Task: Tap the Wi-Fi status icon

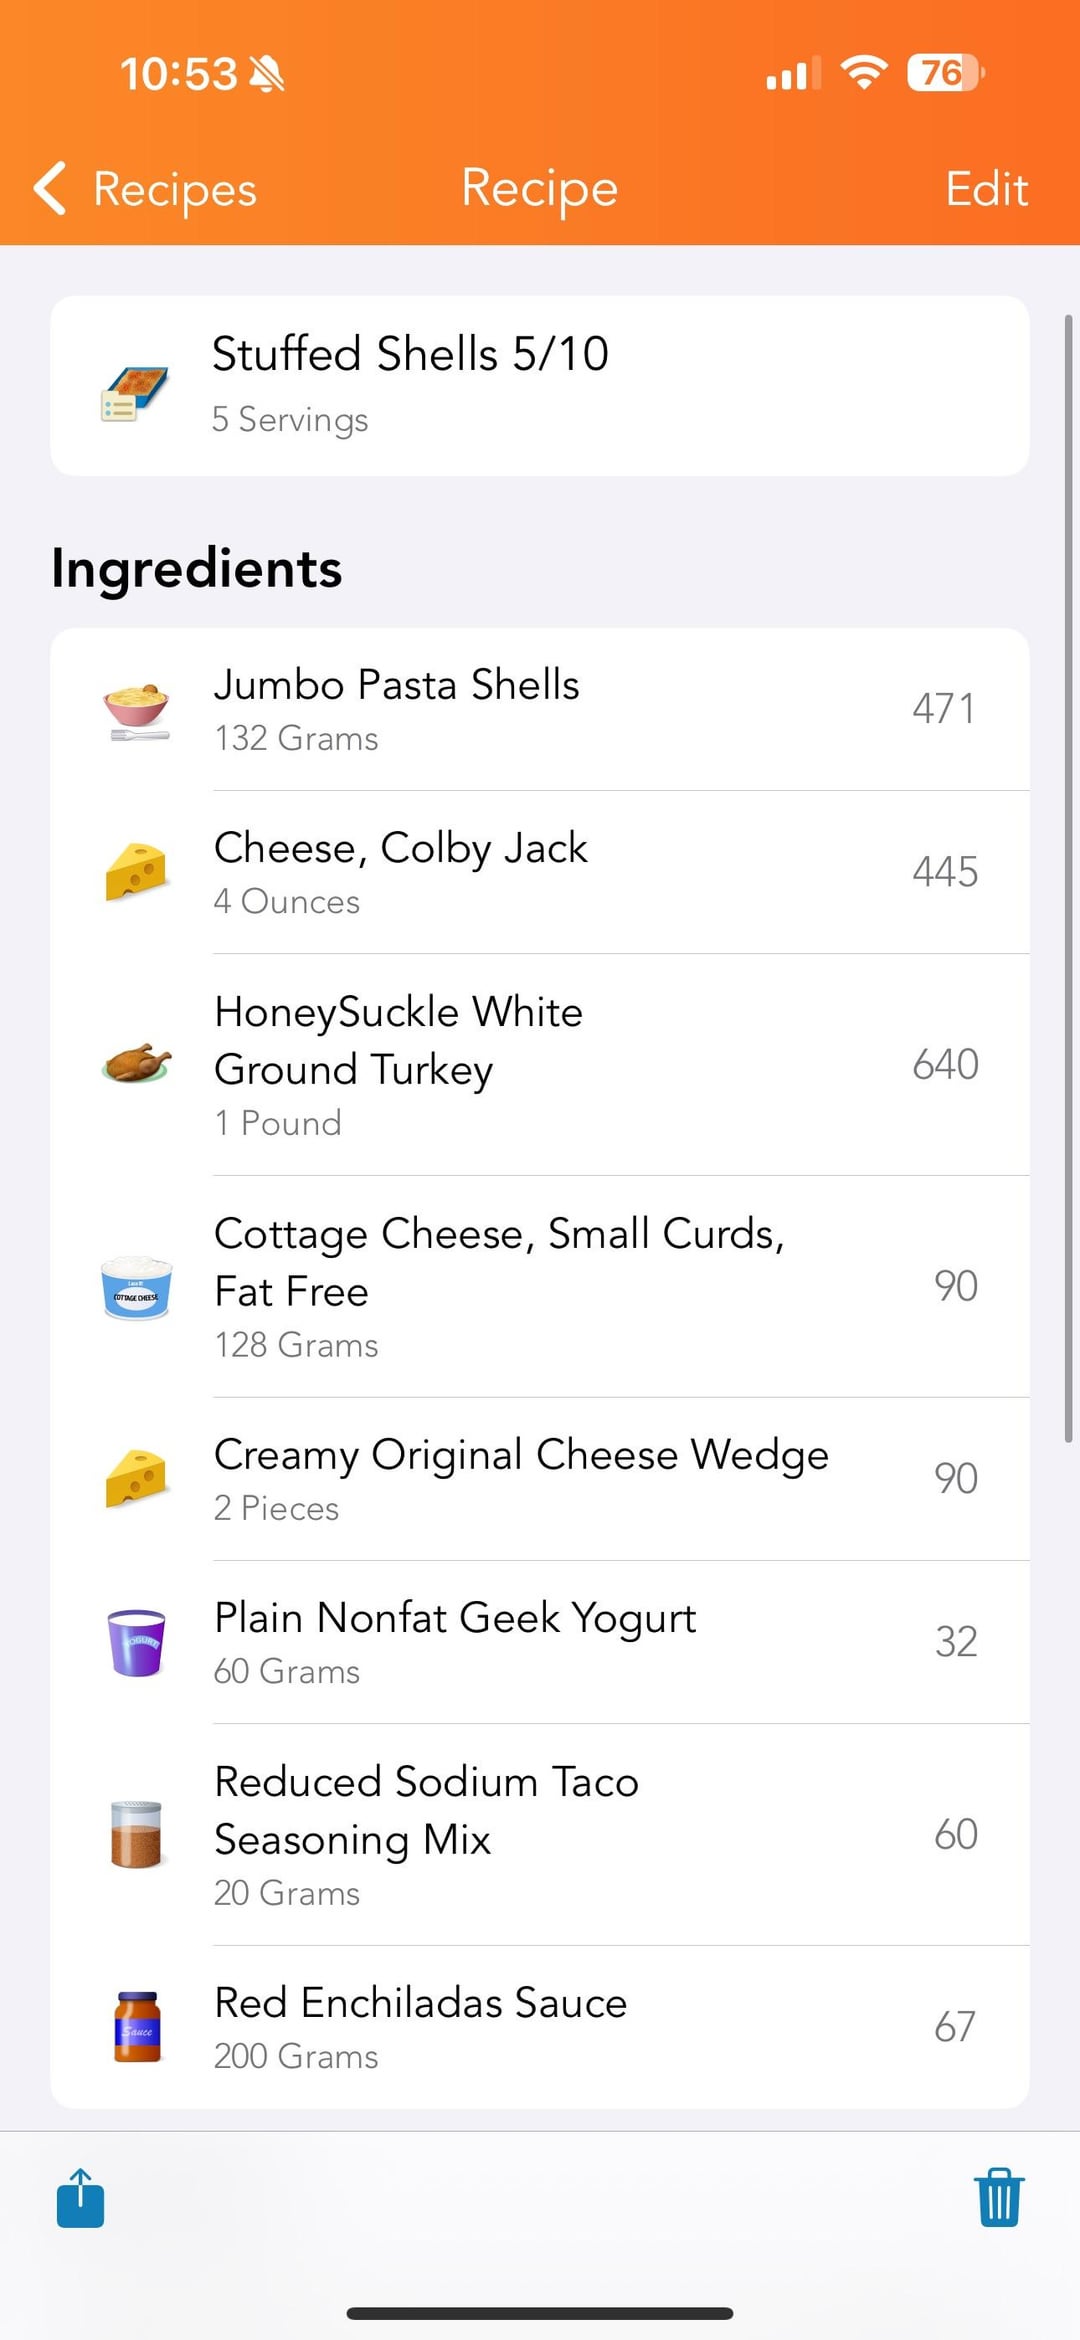Action: tap(864, 72)
